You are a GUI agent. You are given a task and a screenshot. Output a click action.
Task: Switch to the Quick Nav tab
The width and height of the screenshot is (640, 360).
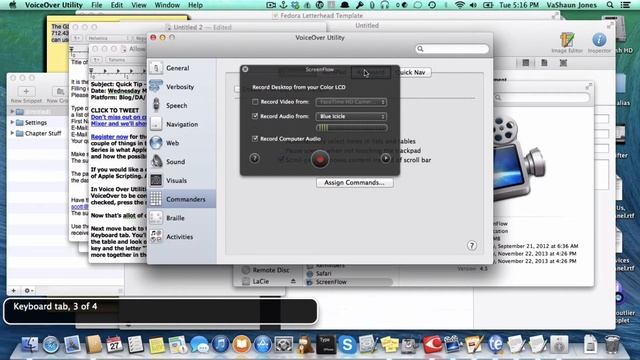click(x=412, y=72)
